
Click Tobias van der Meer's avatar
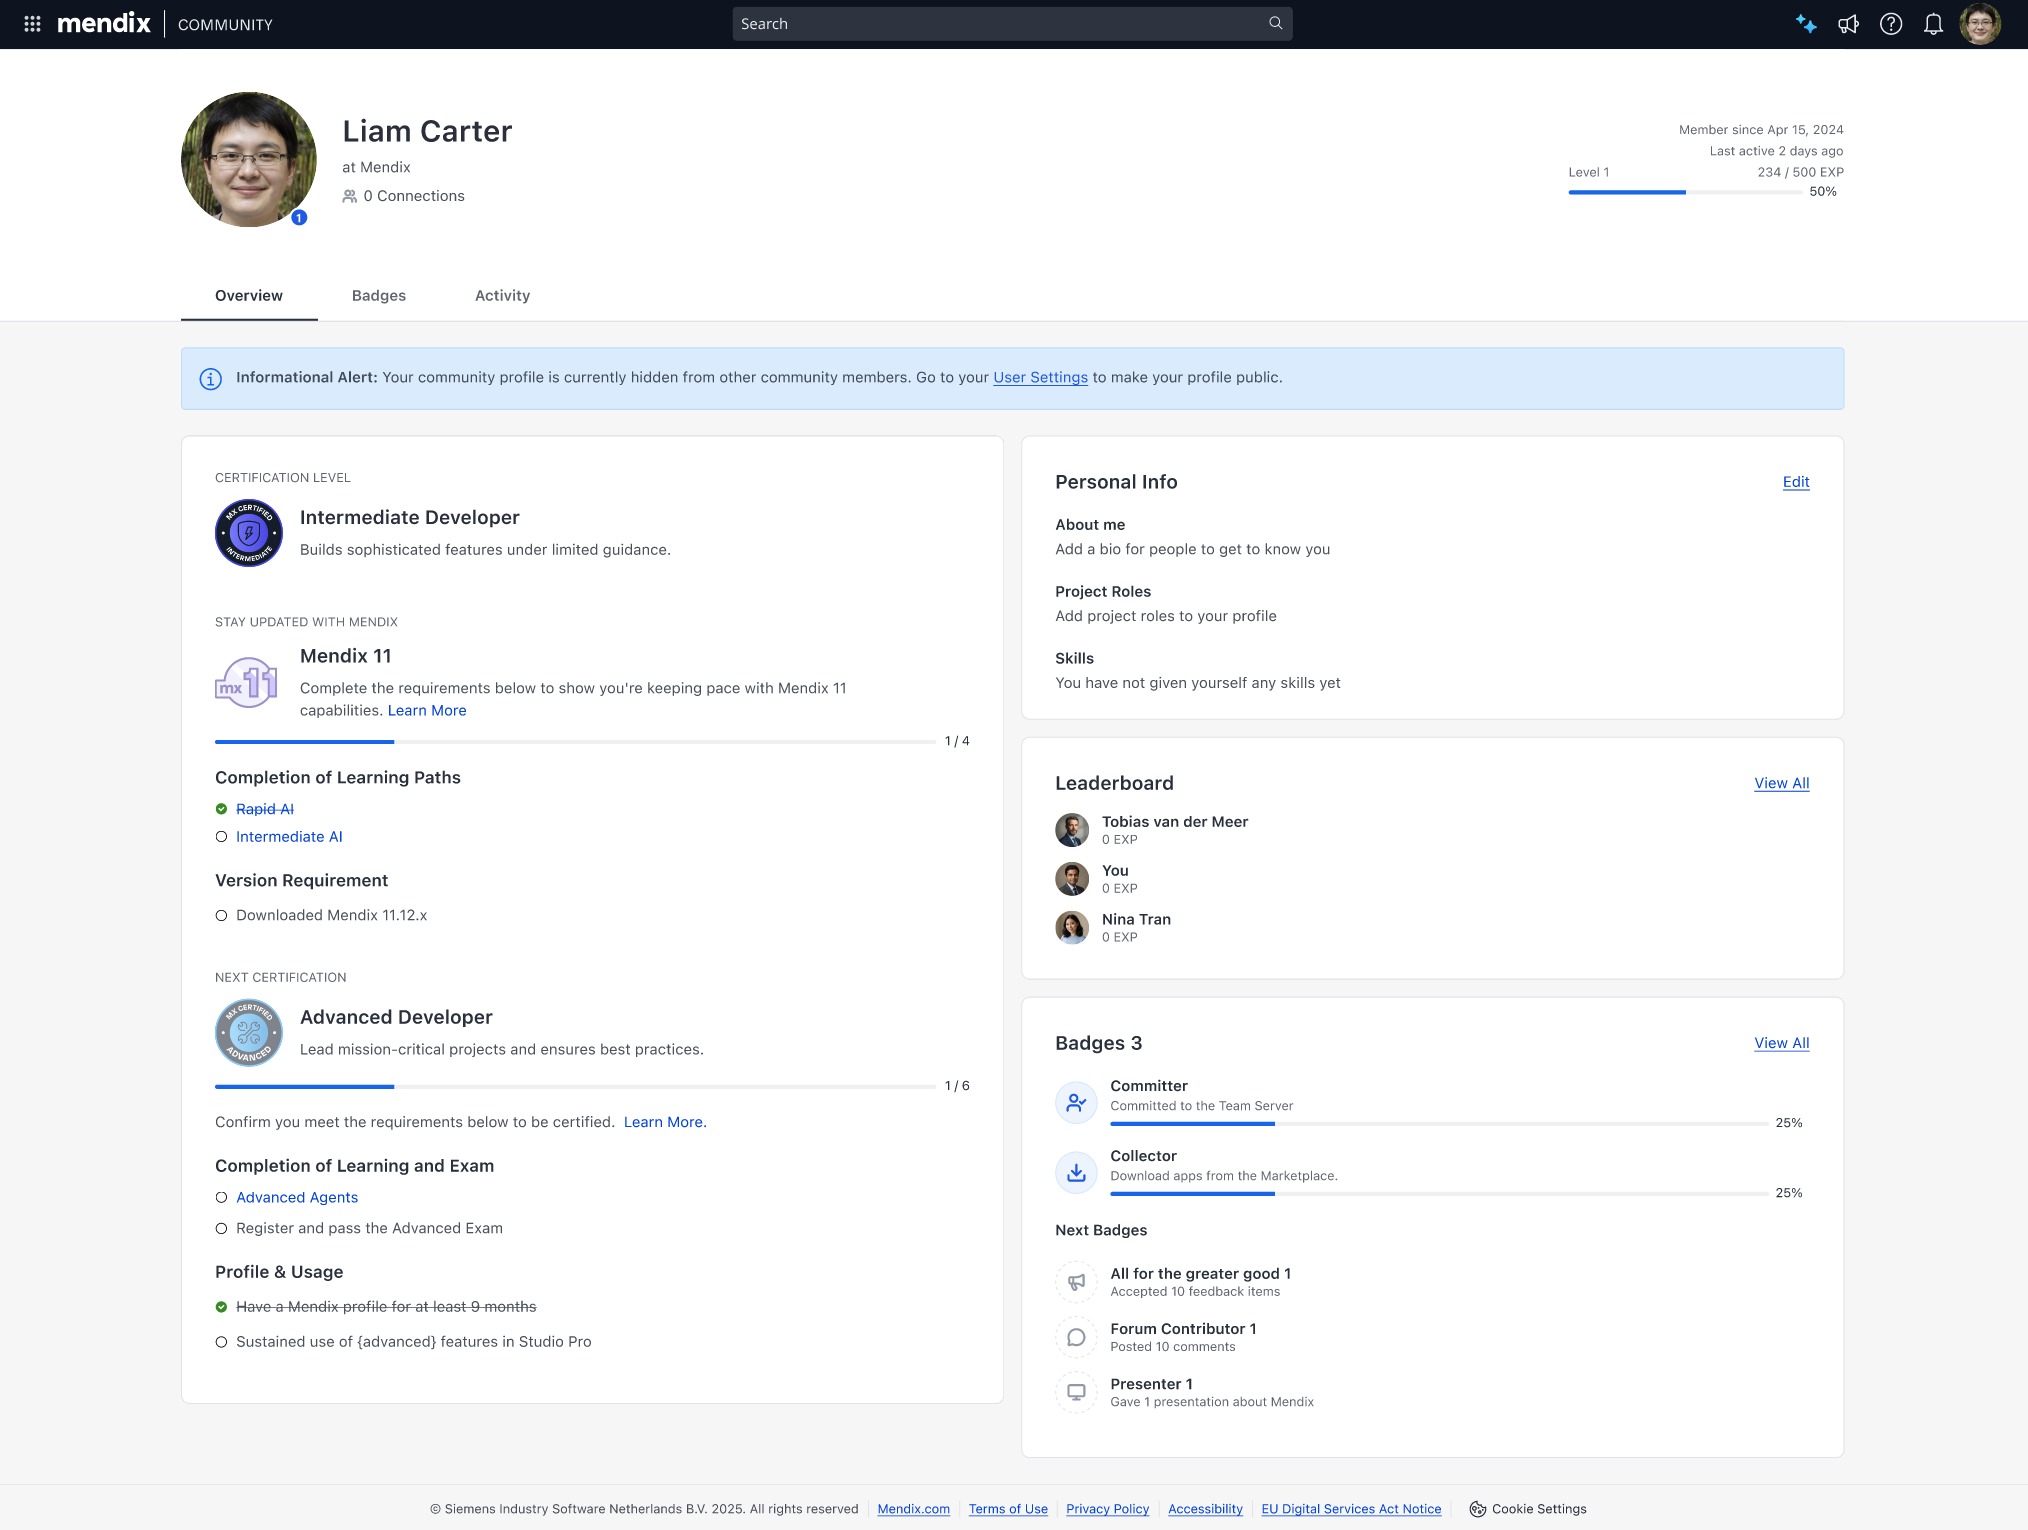coord(1072,830)
